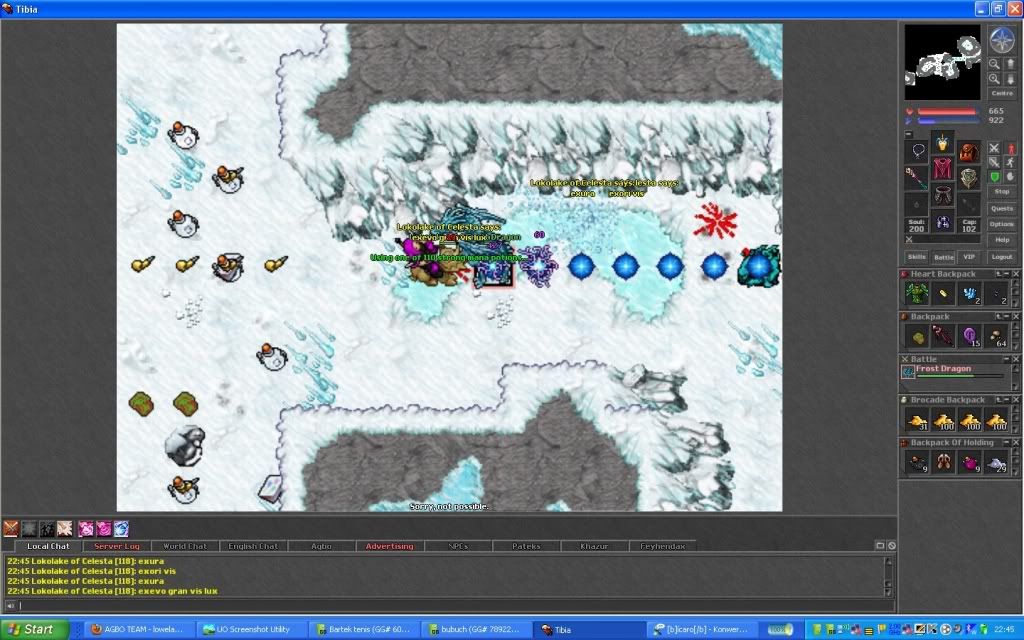Select purple rune stack of 15
Image resolution: width=1024 pixels, height=640 pixels.
coord(970,336)
